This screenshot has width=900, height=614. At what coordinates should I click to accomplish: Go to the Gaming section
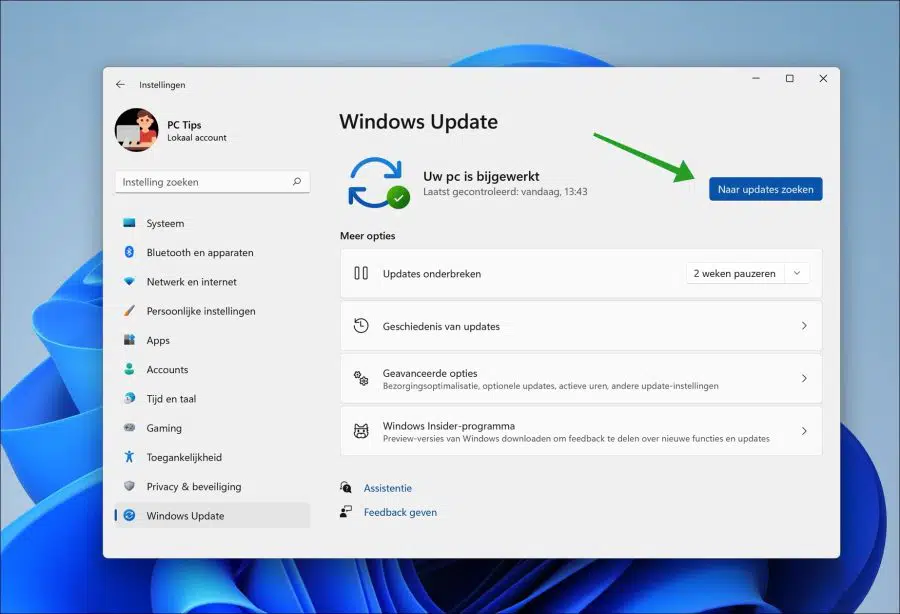coord(212,428)
